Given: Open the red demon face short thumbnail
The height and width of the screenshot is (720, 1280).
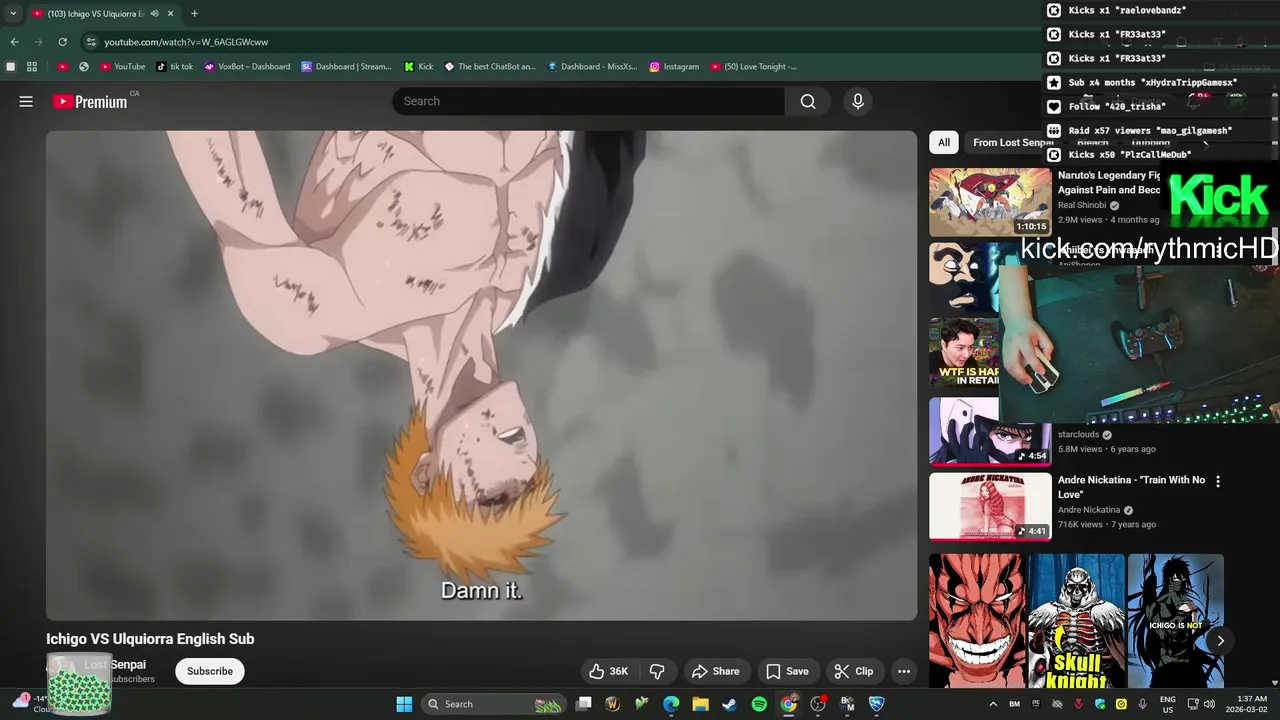Looking at the screenshot, I should [977, 621].
